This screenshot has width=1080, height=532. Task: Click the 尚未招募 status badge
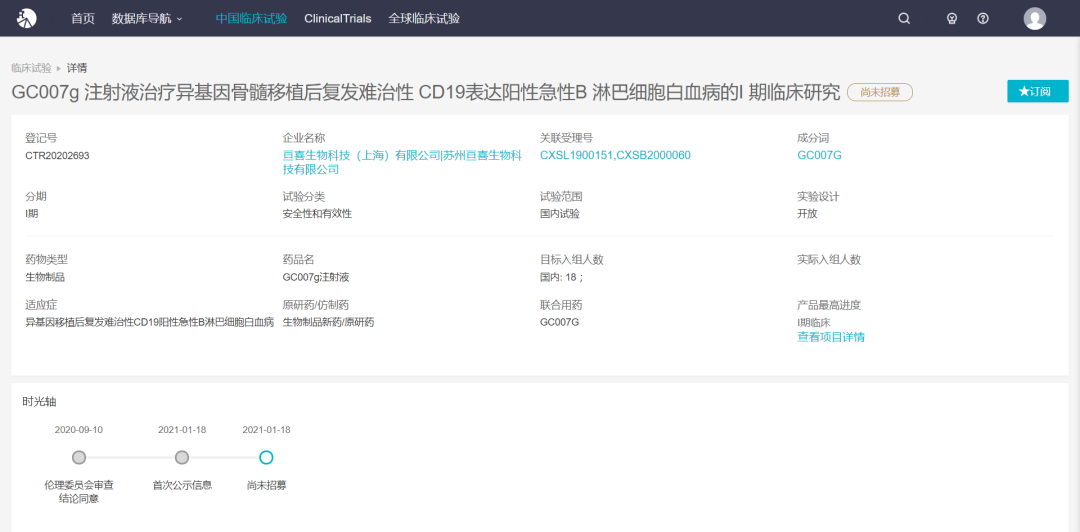click(x=880, y=92)
